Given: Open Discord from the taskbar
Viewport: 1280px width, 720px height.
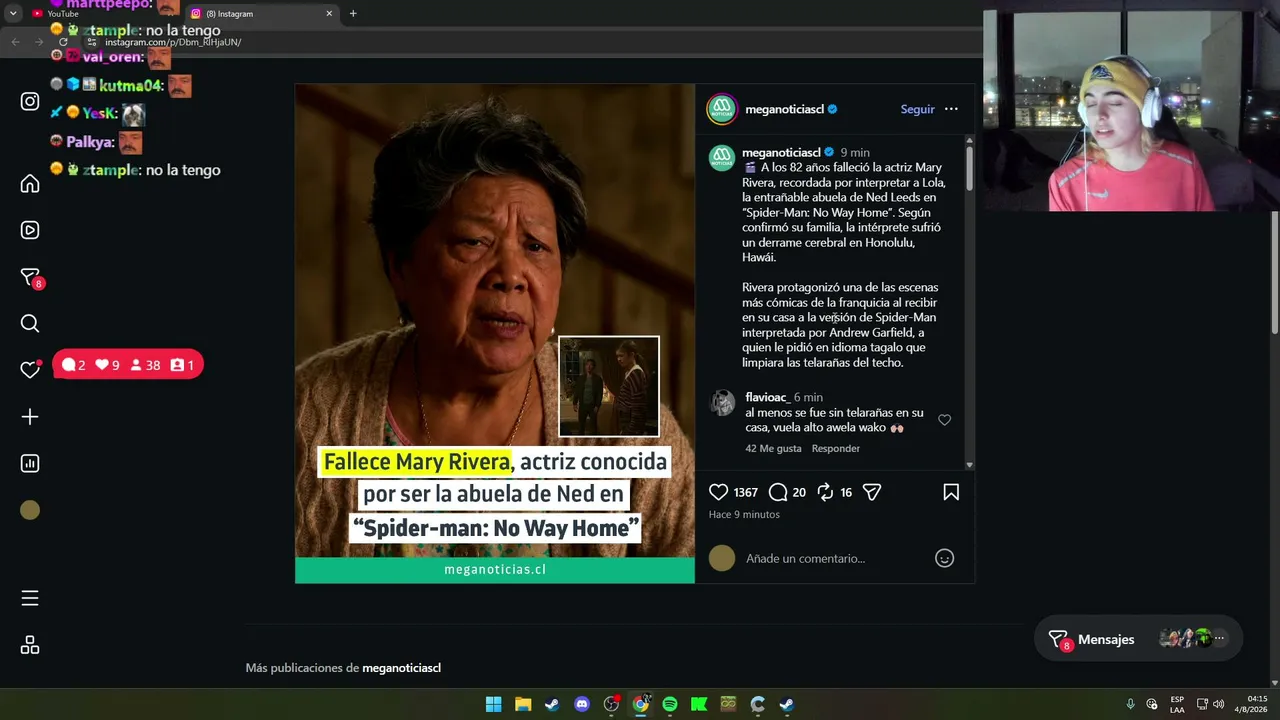Looking at the screenshot, I should pos(582,704).
